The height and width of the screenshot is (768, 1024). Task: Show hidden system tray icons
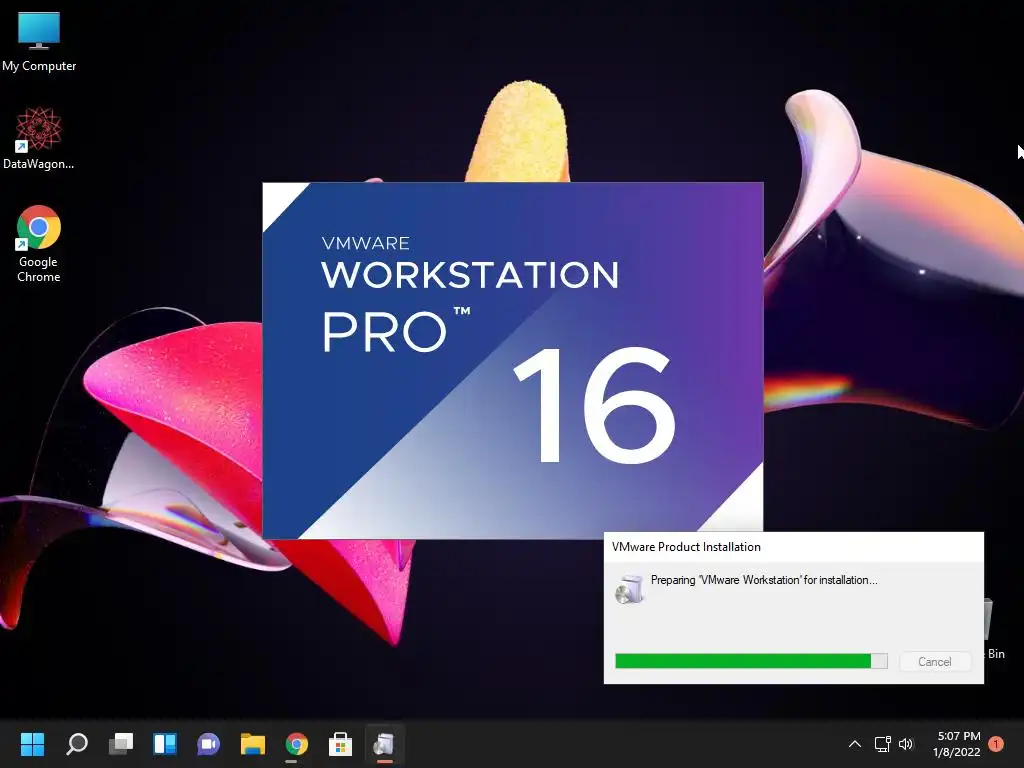tap(854, 744)
